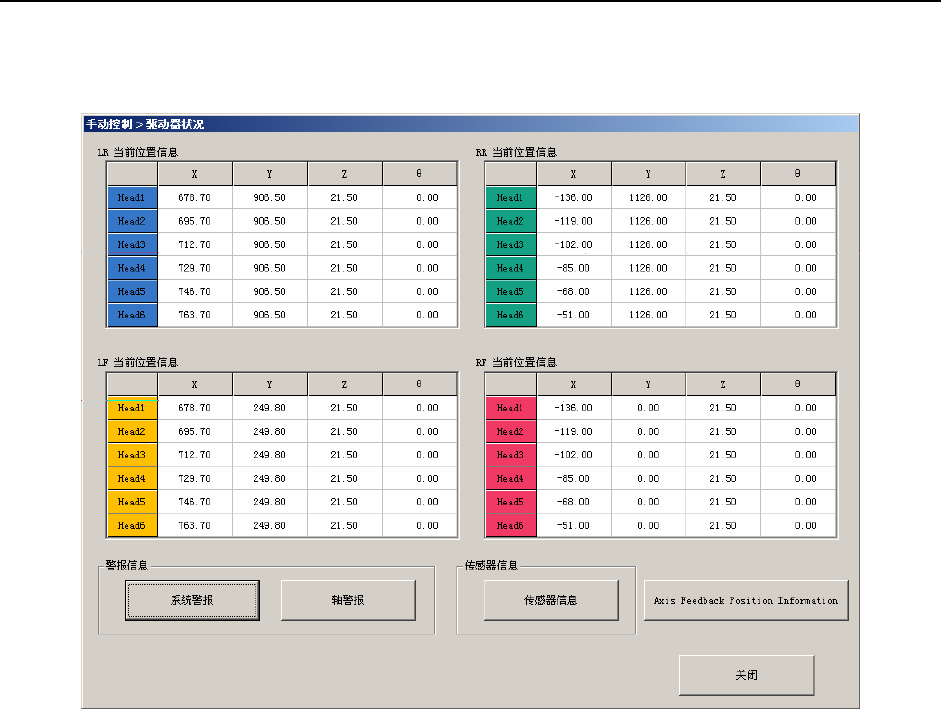Click the Y column header in RR table
Viewport: 941px width, 709px height.
649,174
